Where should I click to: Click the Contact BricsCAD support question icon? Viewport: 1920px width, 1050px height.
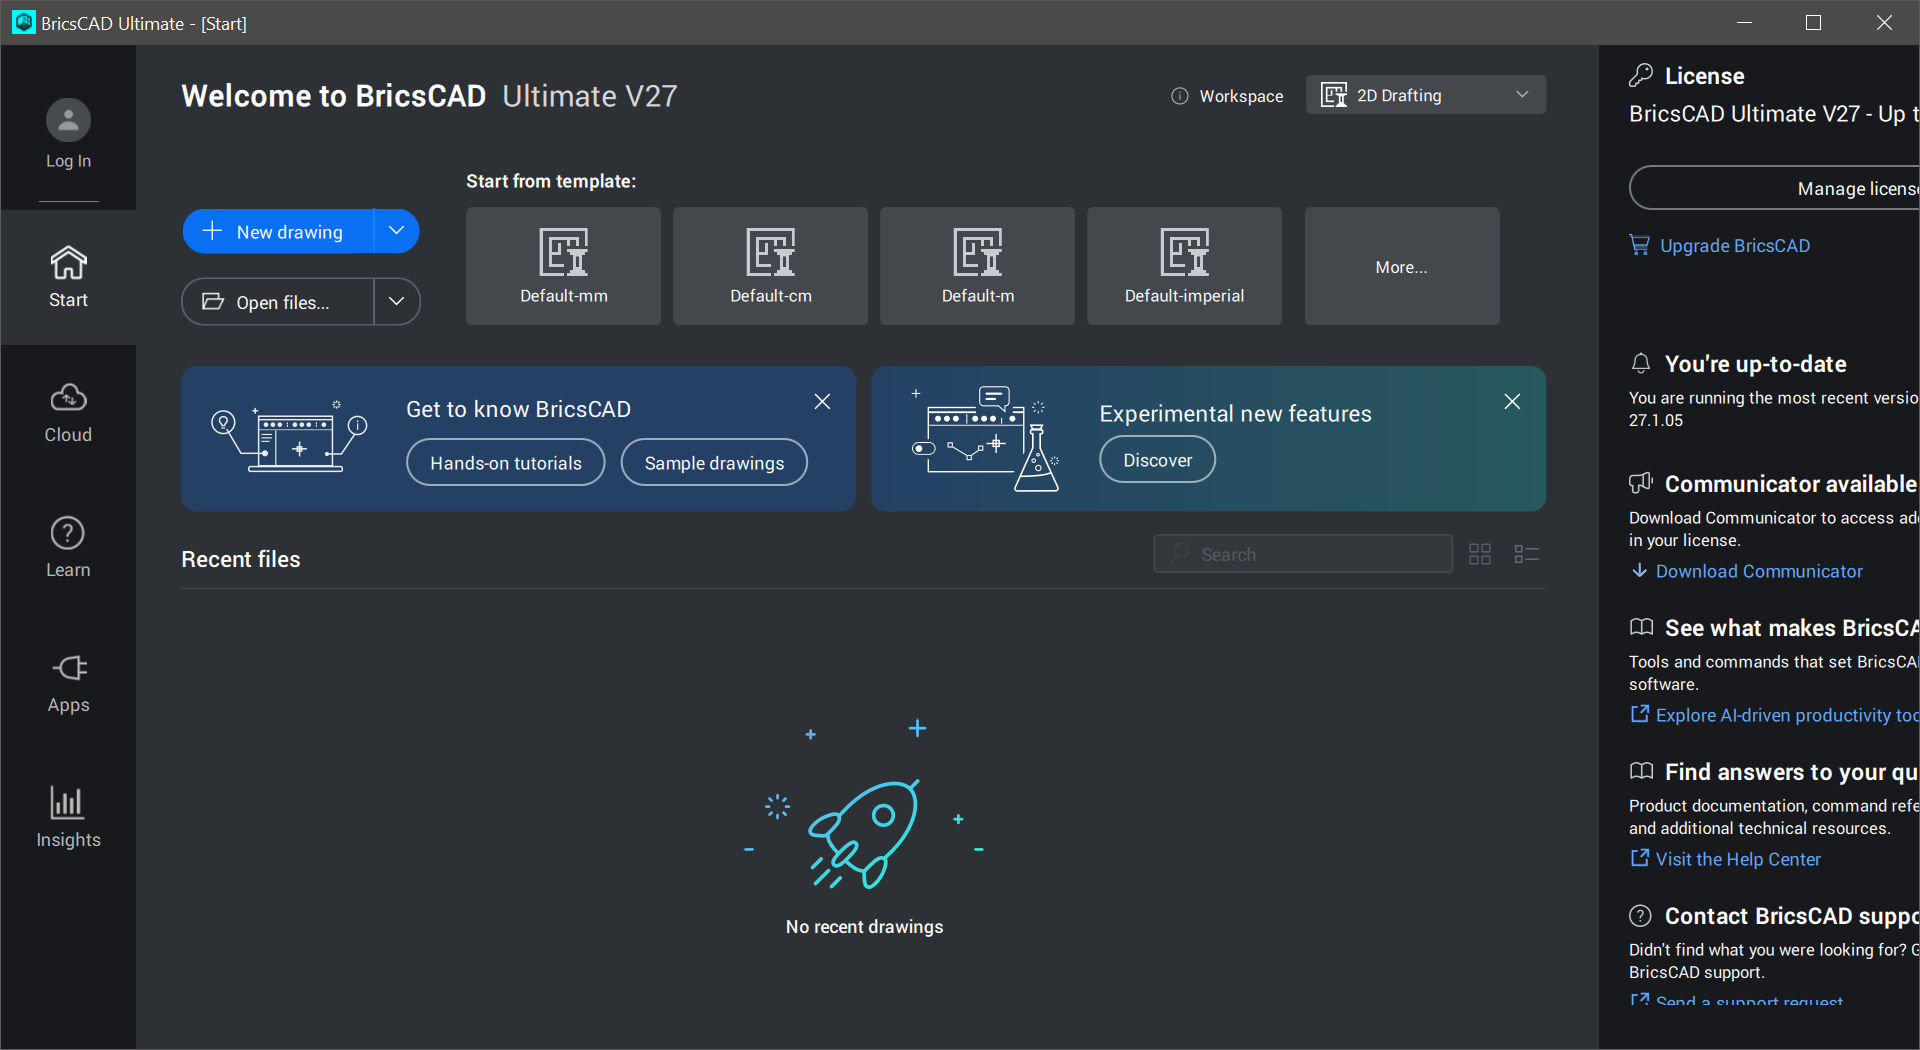click(1641, 915)
